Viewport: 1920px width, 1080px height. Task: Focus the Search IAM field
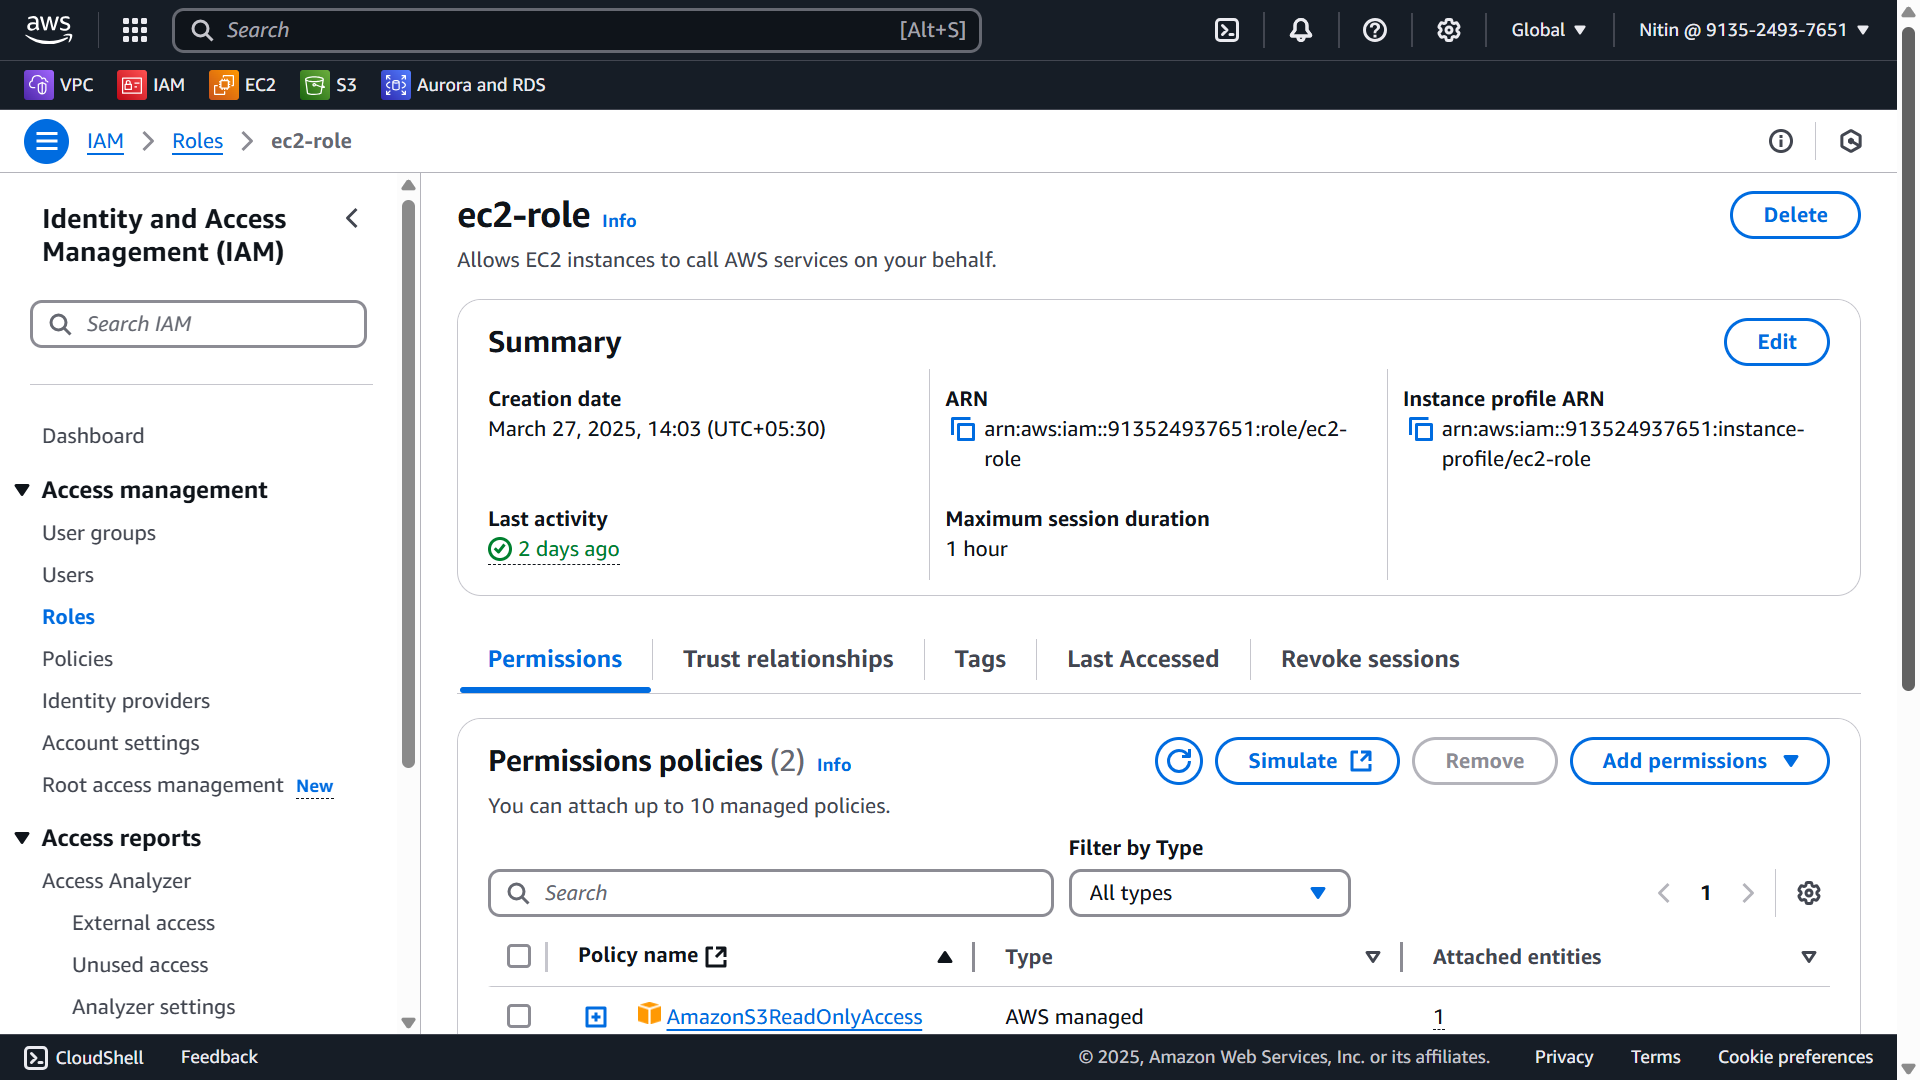[x=198, y=324]
